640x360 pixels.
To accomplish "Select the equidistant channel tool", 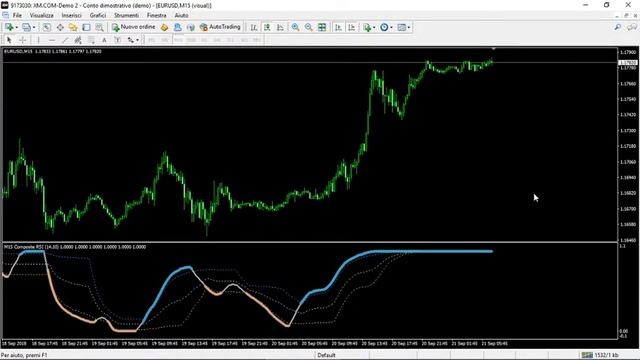I will (78, 40).
